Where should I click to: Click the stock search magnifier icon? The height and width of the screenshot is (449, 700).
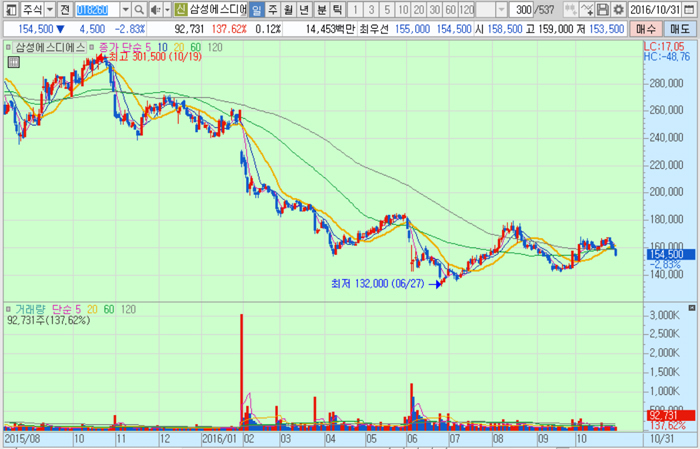point(139,9)
